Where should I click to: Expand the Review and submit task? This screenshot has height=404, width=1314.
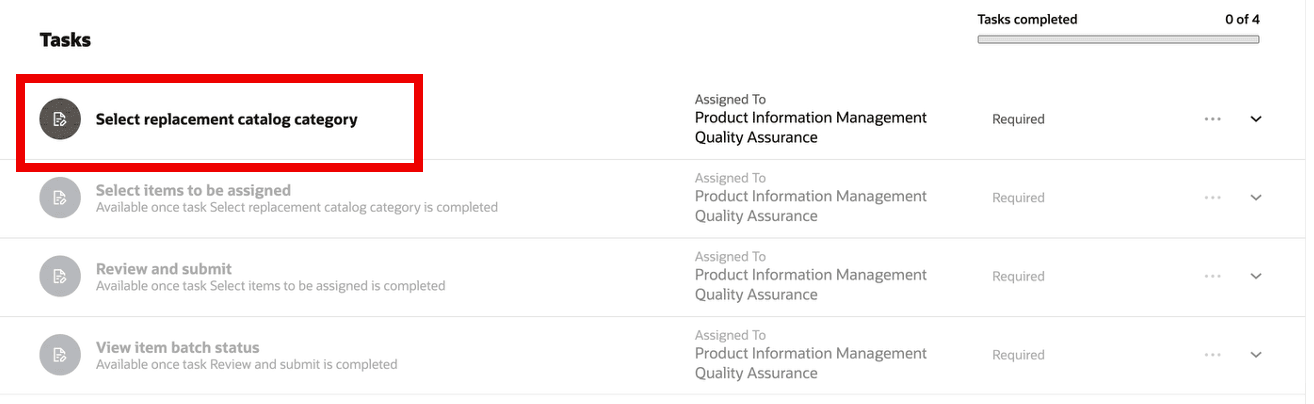[1257, 276]
